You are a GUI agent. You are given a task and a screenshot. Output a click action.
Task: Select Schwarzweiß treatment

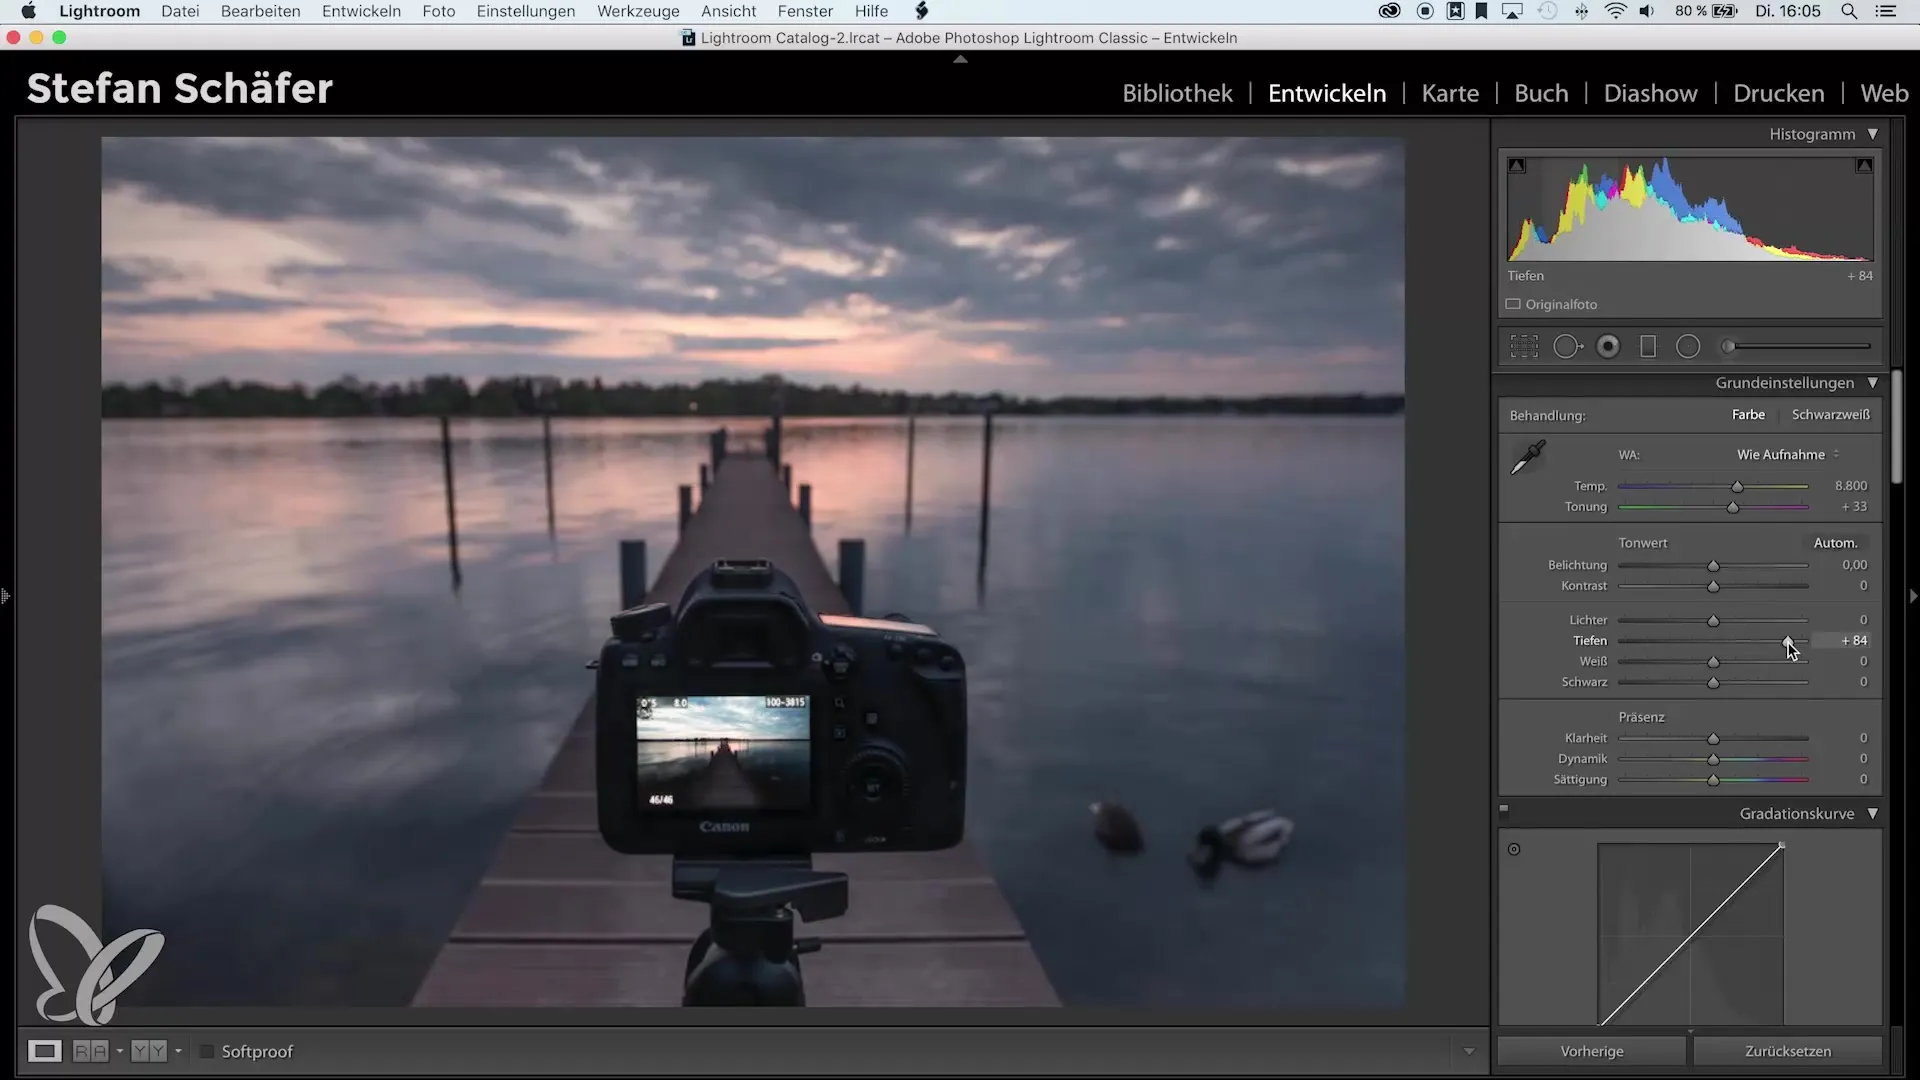coord(1830,414)
